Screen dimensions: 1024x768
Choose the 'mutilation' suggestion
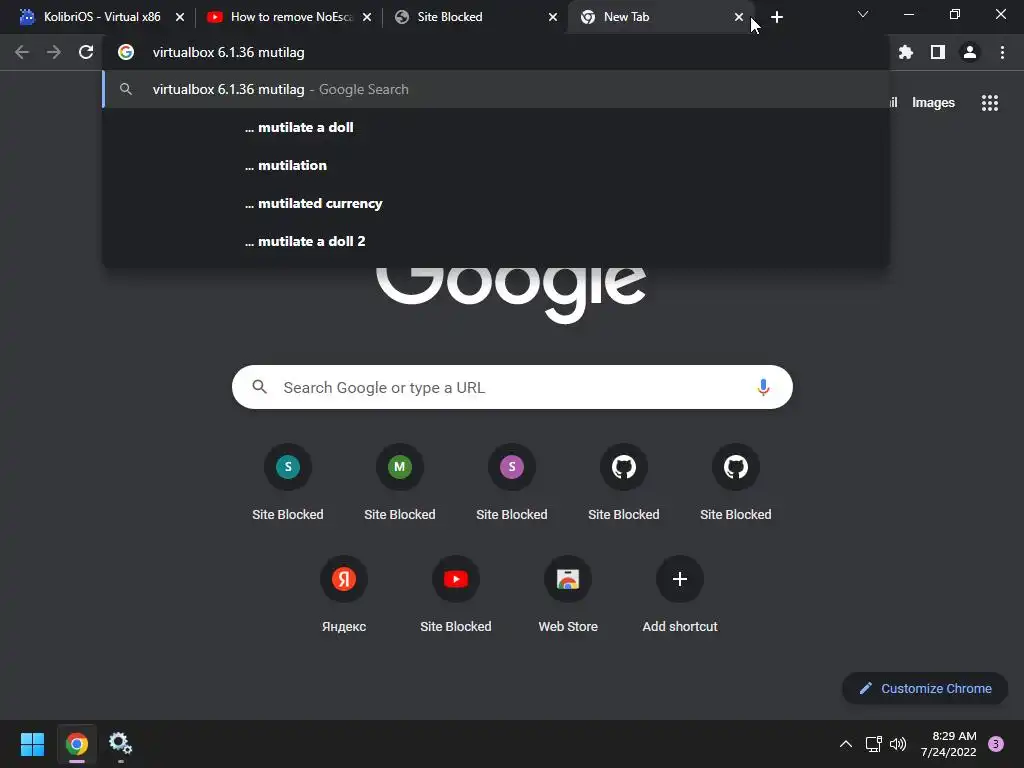point(496,165)
